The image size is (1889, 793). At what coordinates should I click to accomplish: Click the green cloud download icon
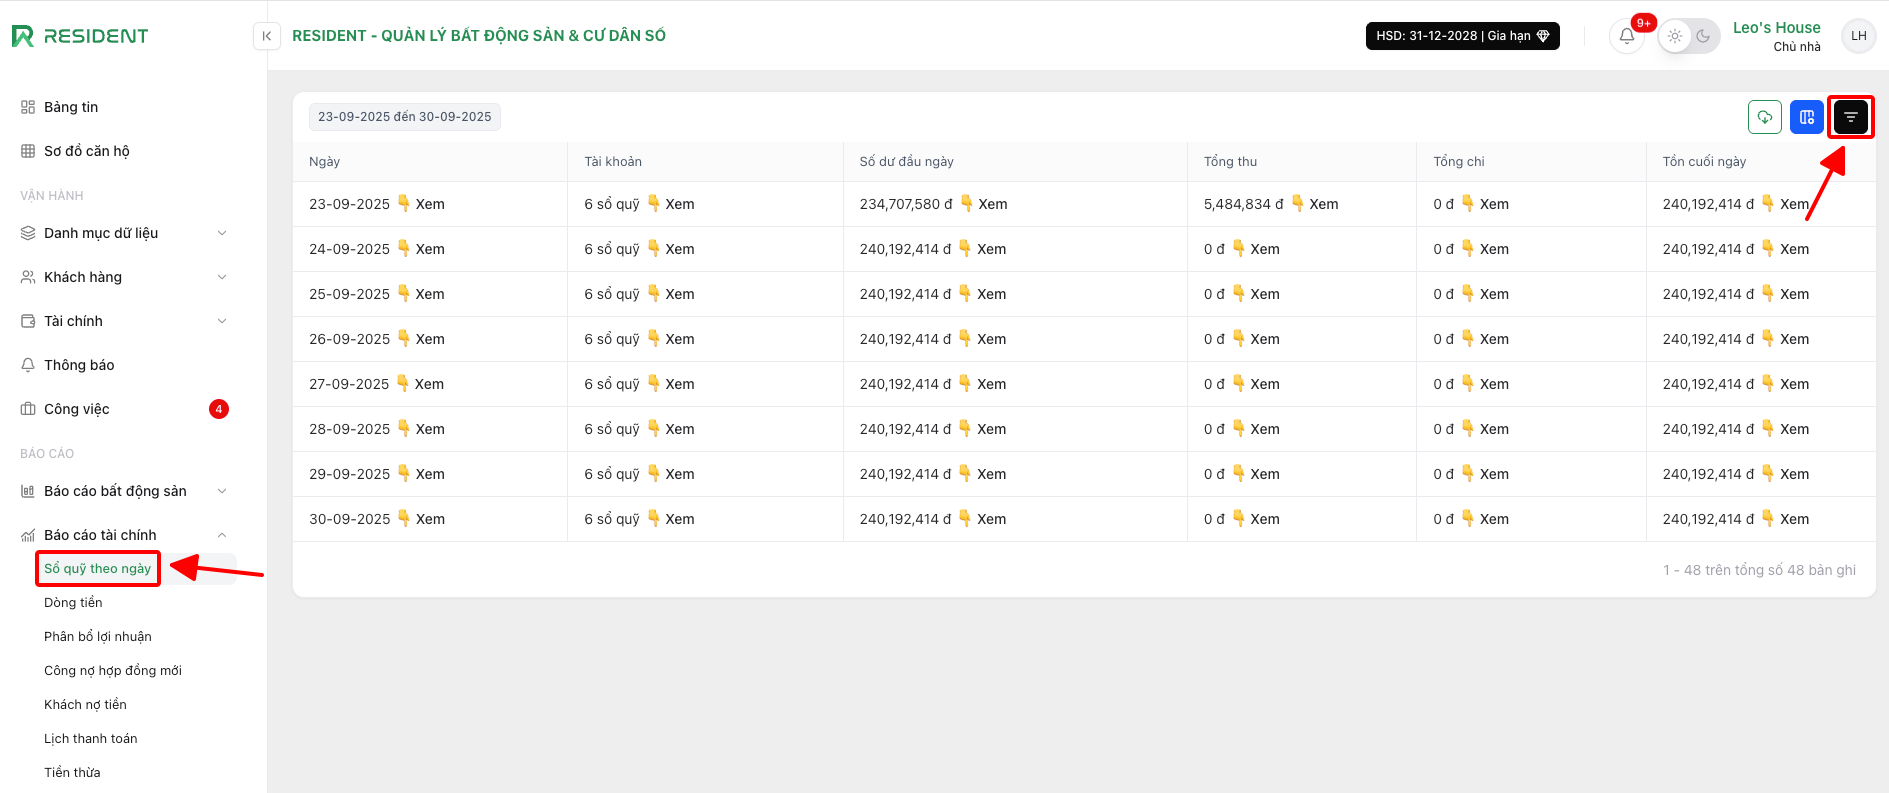point(1765,117)
